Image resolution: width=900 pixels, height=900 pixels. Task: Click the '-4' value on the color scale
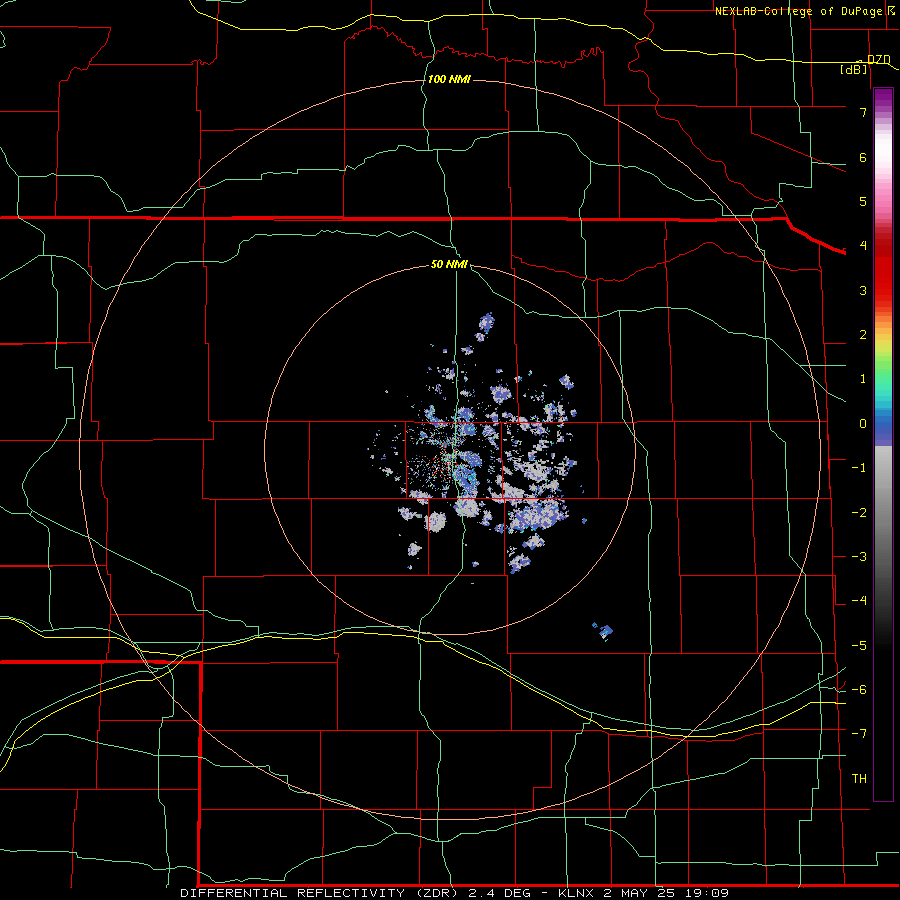pyautogui.click(x=859, y=601)
